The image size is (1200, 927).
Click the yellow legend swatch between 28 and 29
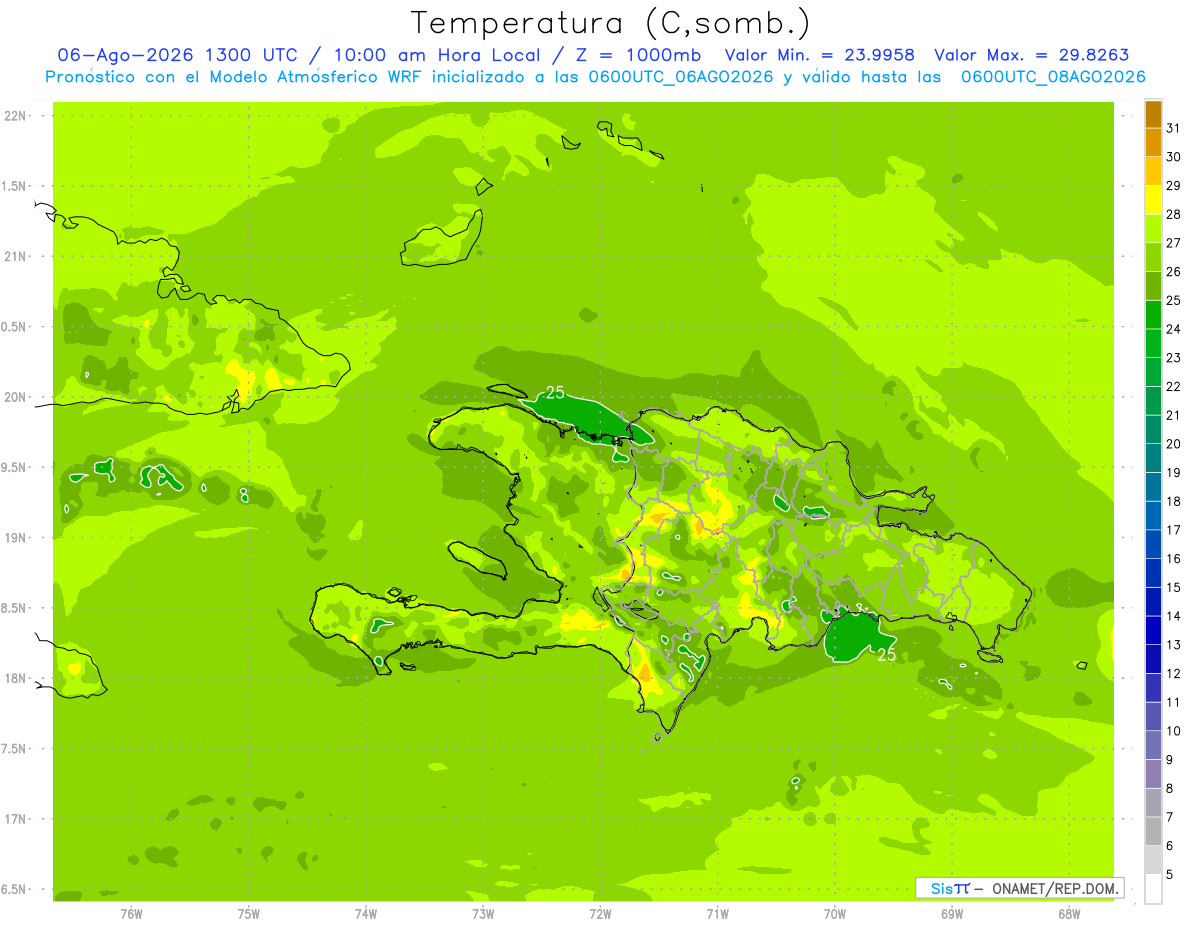coord(1153,201)
